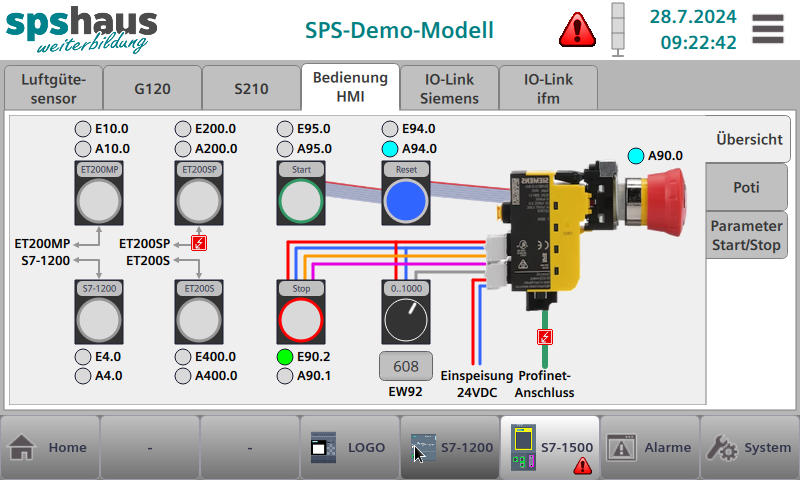Click the EW92 value field showing 608
This screenshot has height=480, width=800.
click(406, 366)
